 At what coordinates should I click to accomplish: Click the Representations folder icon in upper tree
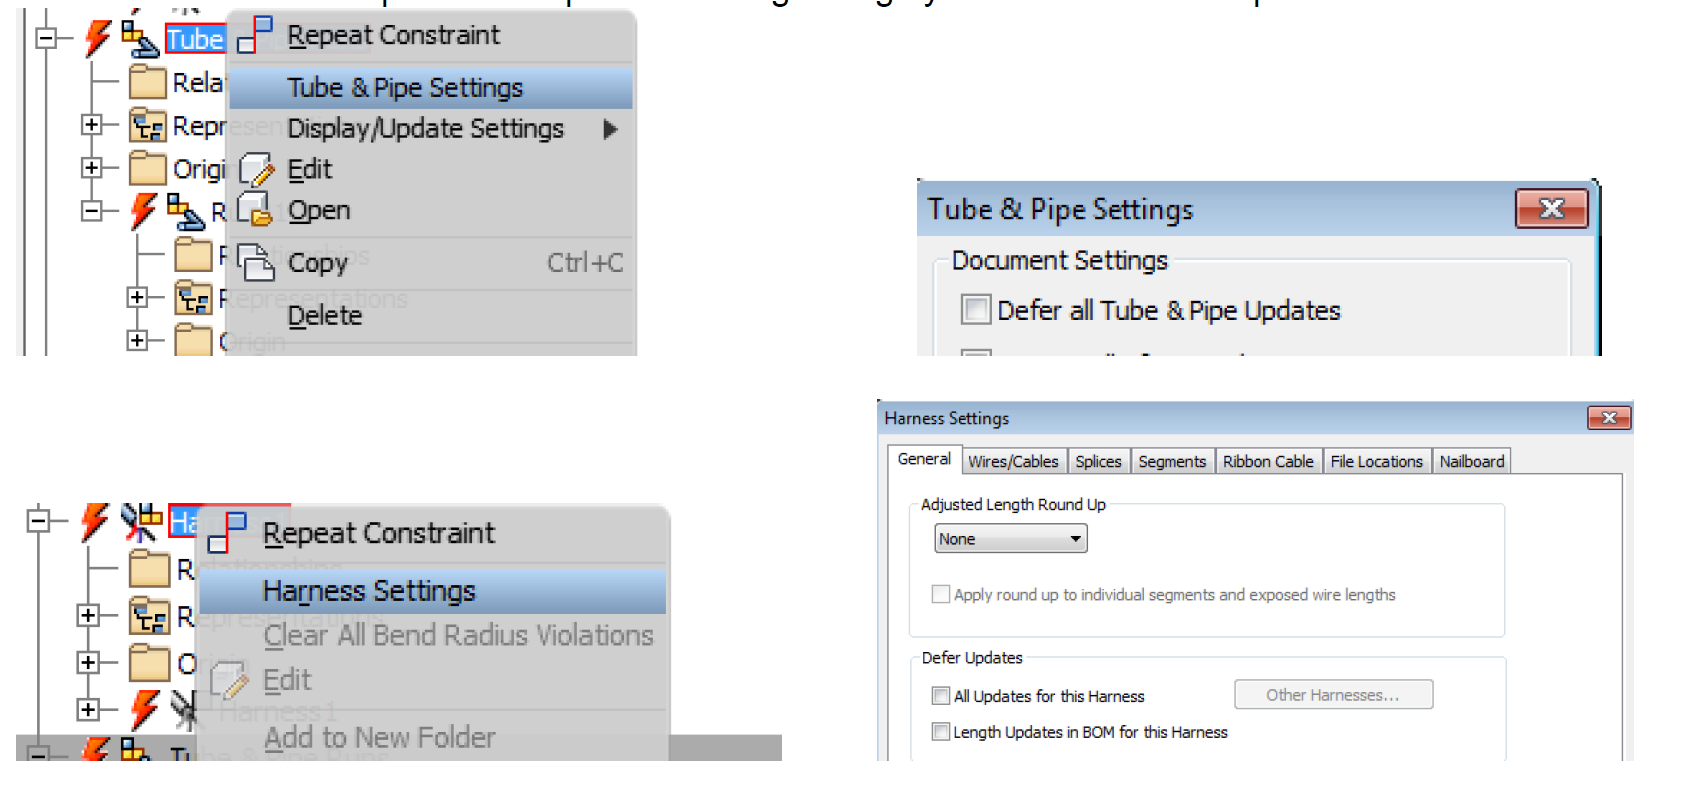(148, 126)
